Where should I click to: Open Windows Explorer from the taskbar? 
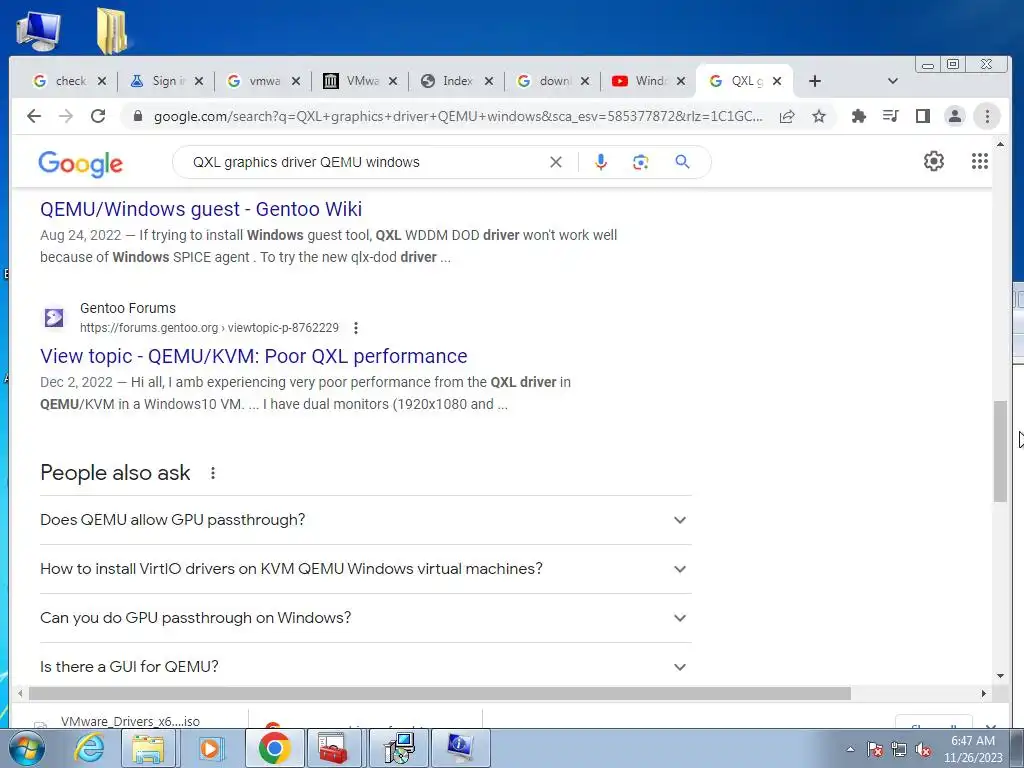148,748
